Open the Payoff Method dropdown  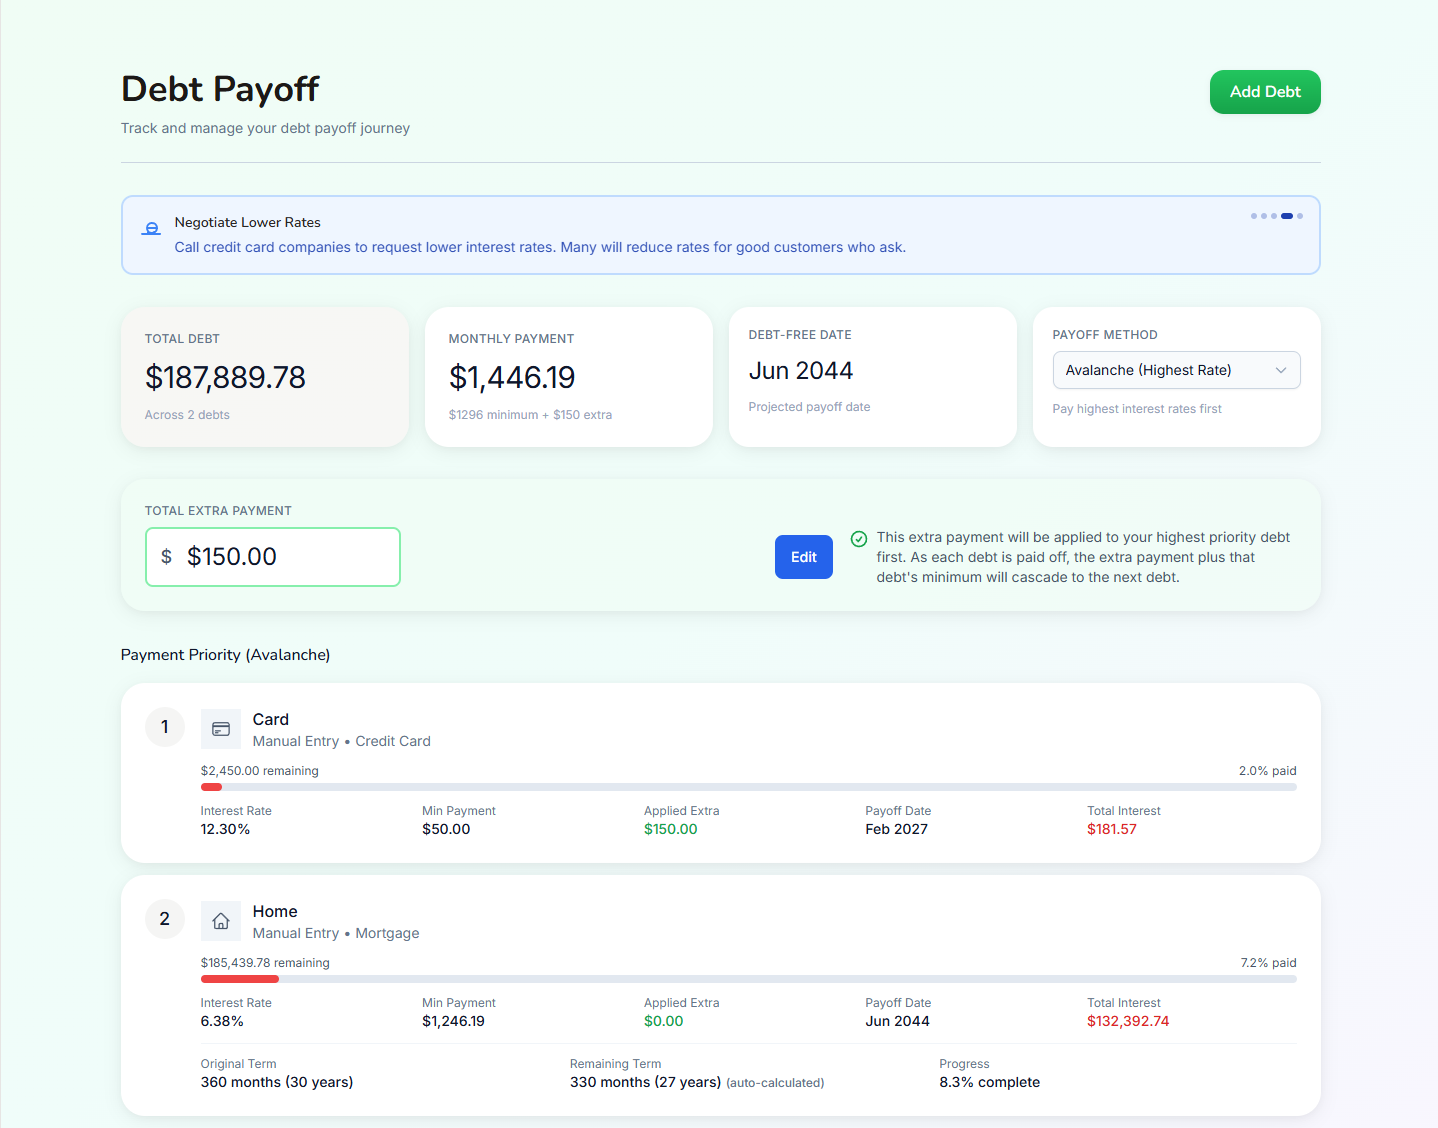click(1176, 370)
